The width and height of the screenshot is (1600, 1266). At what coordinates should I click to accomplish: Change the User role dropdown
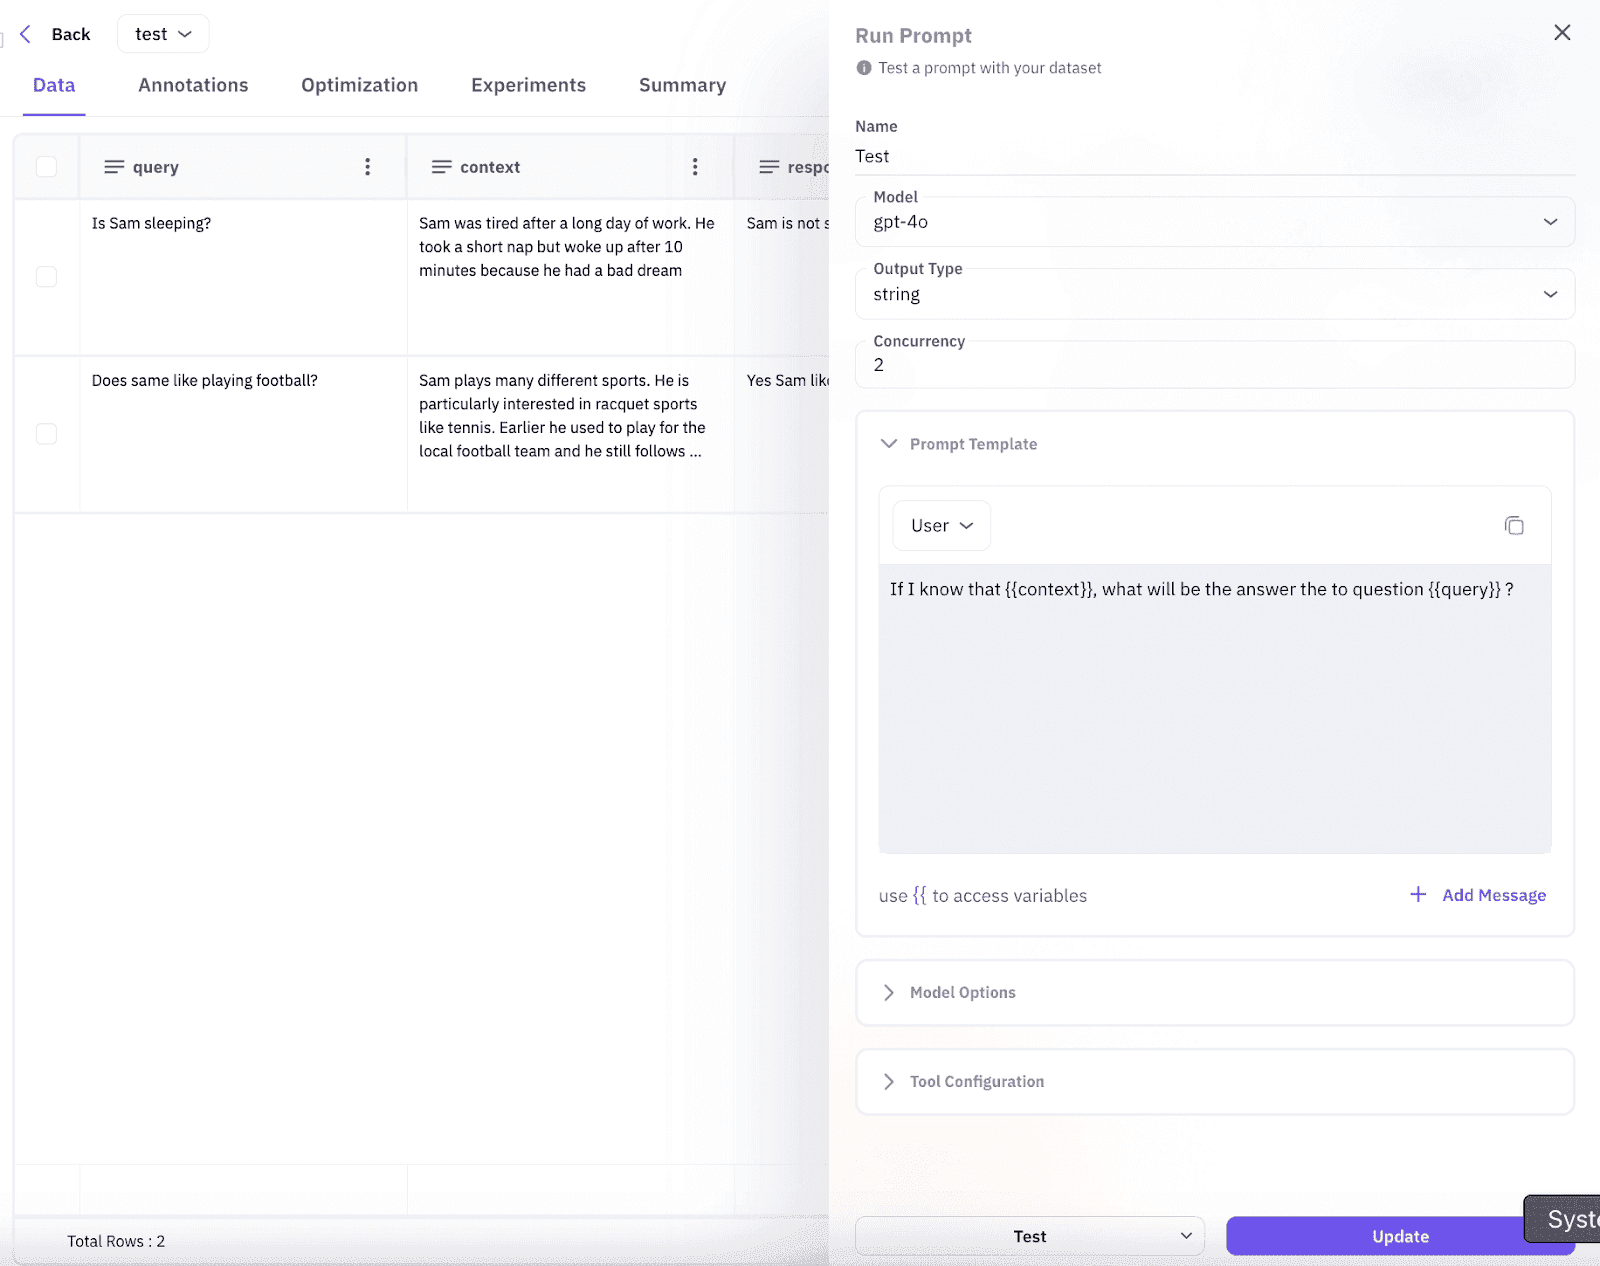pos(942,526)
